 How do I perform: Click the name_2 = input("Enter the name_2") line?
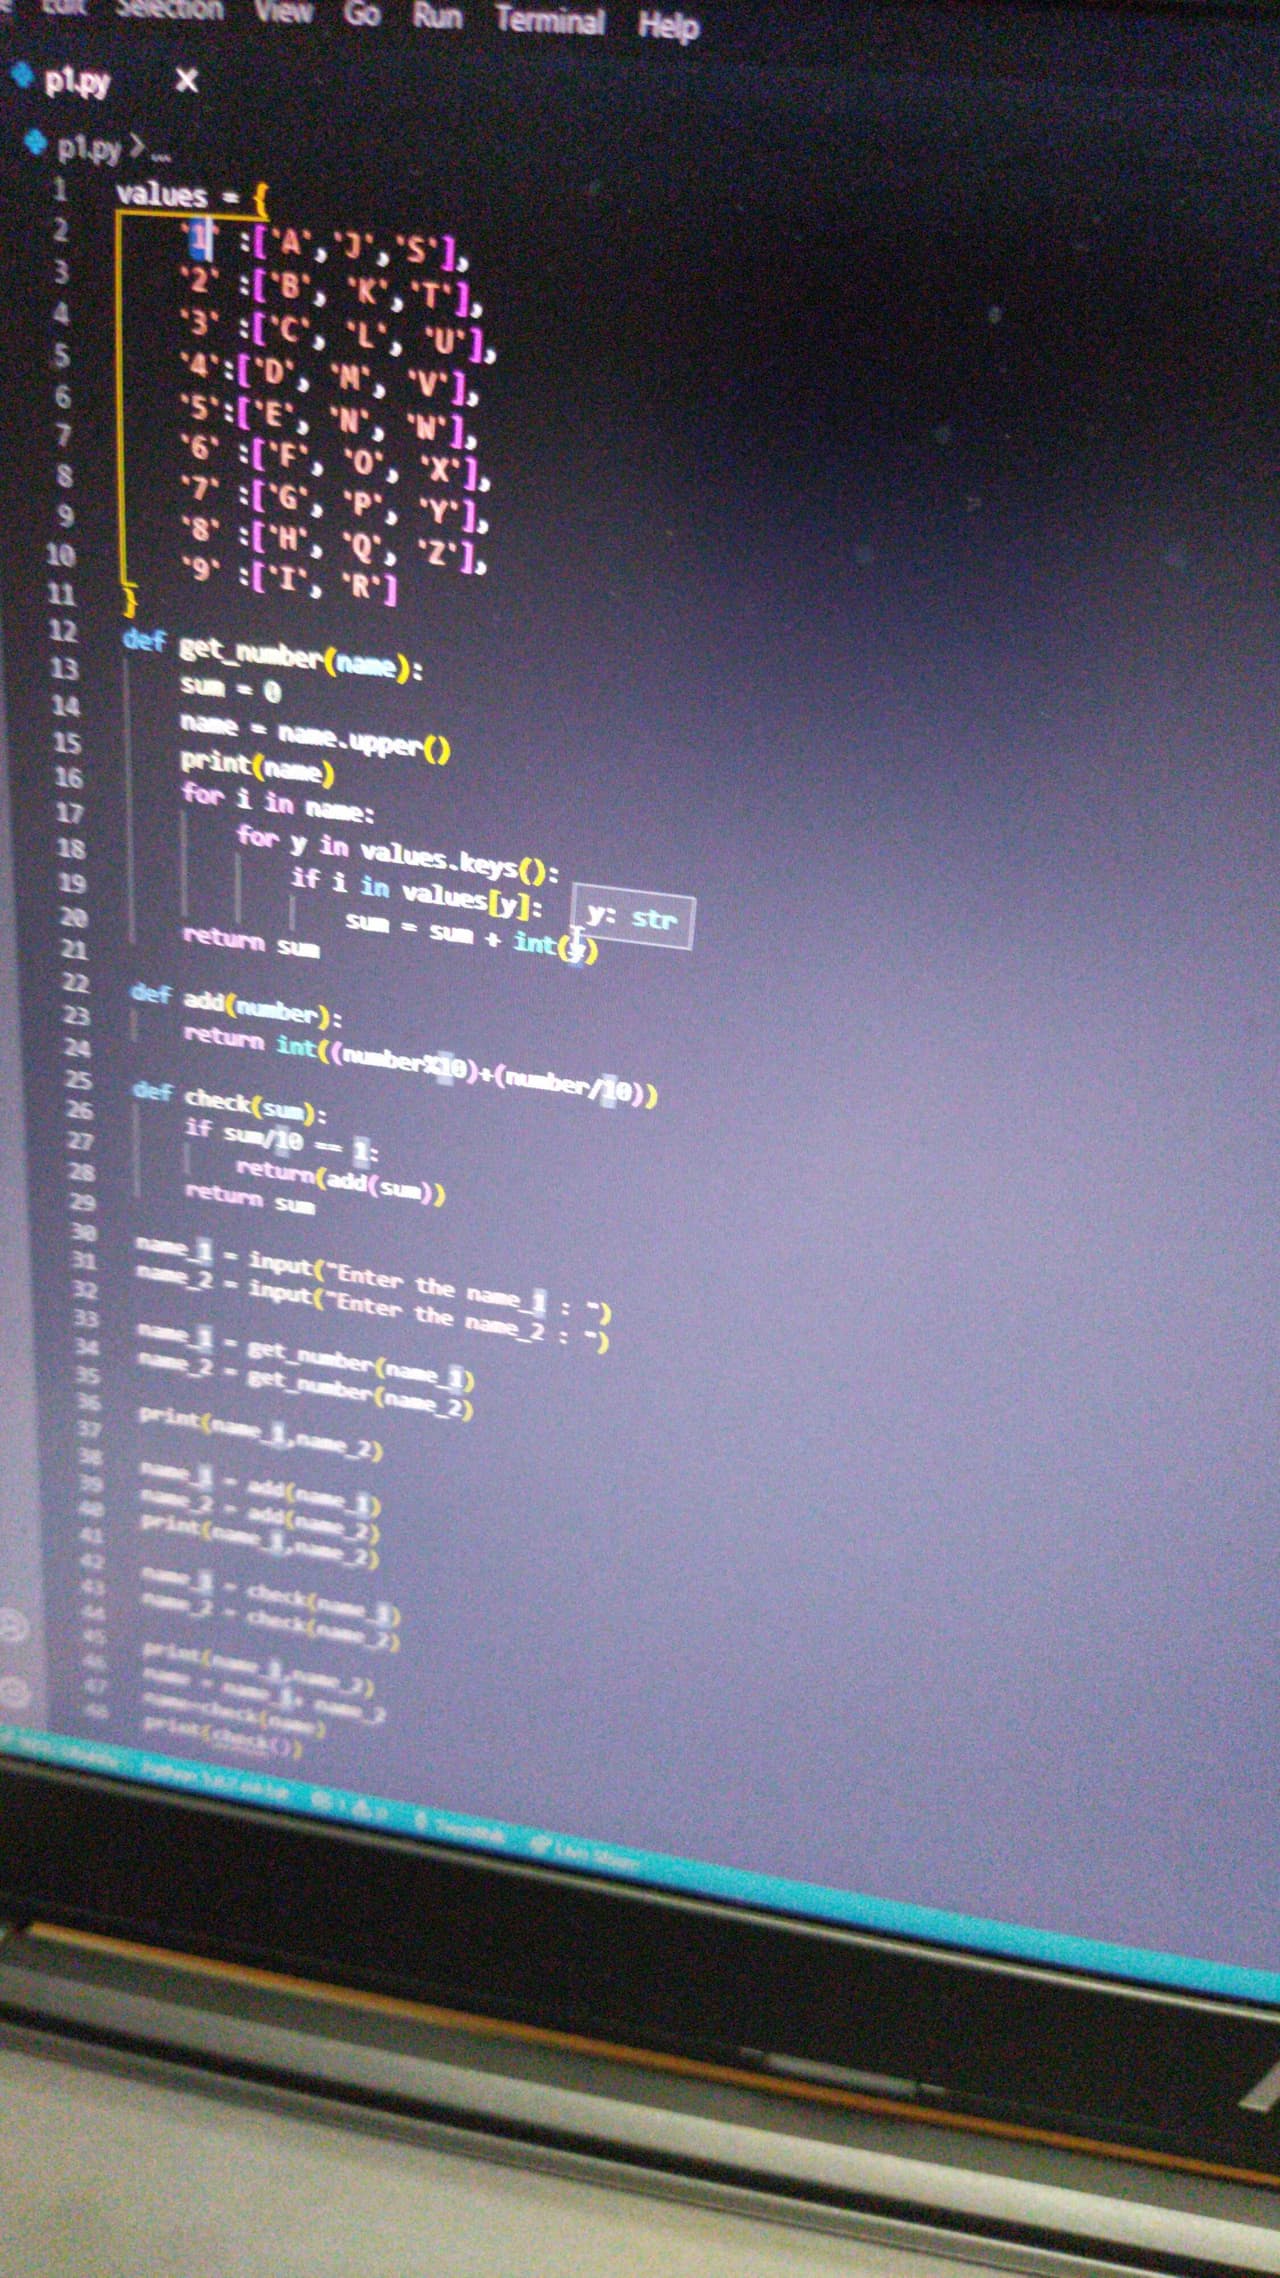point(373,1306)
